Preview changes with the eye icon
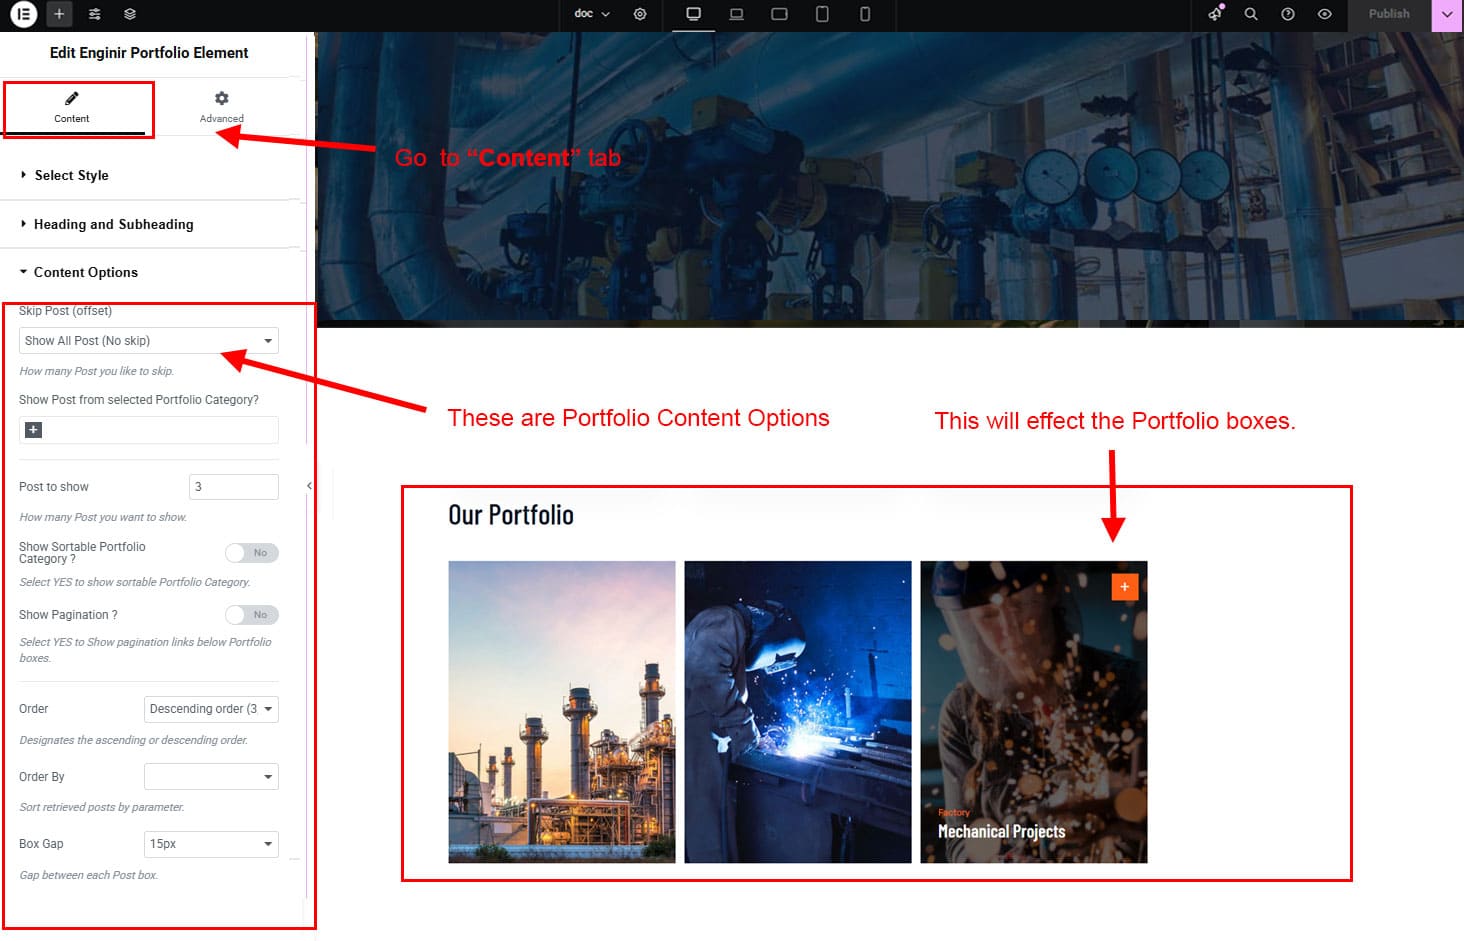Image resolution: width=1464 pixels, height=941 pixels. click(x=1324, y=14)
